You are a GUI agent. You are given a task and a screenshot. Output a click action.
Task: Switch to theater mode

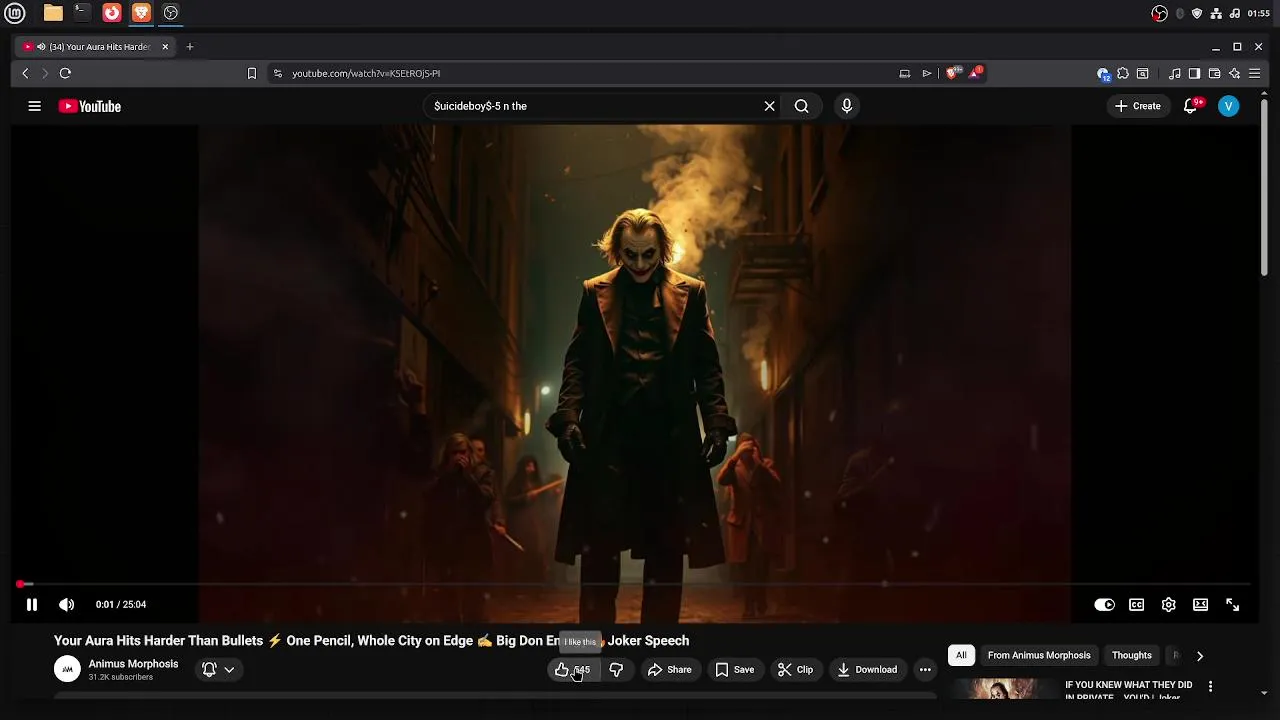[x=1200, y=604]
